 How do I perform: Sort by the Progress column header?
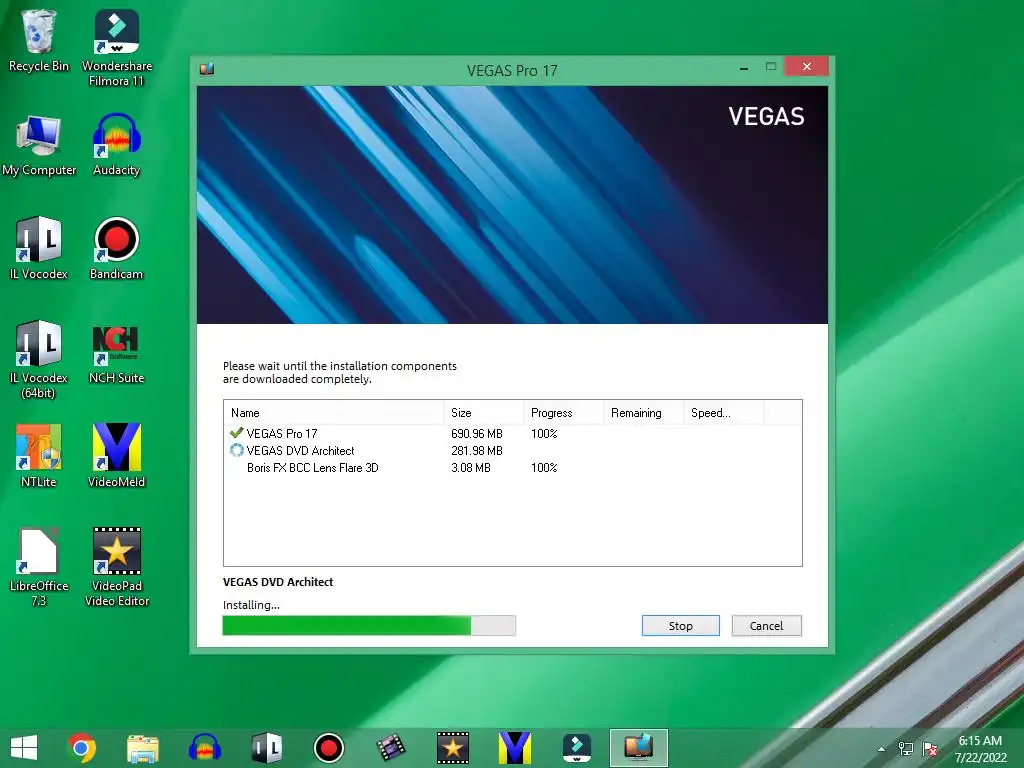click(x=564, y=413)
